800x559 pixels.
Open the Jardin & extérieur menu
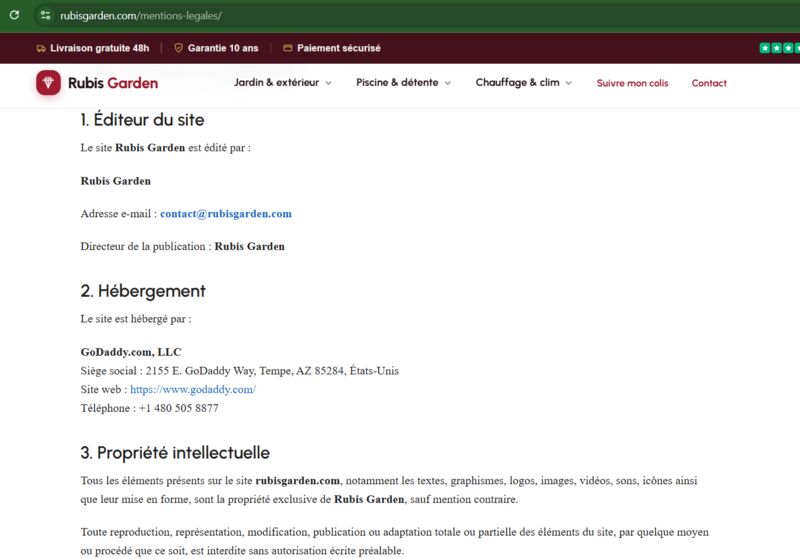[277, 83]
